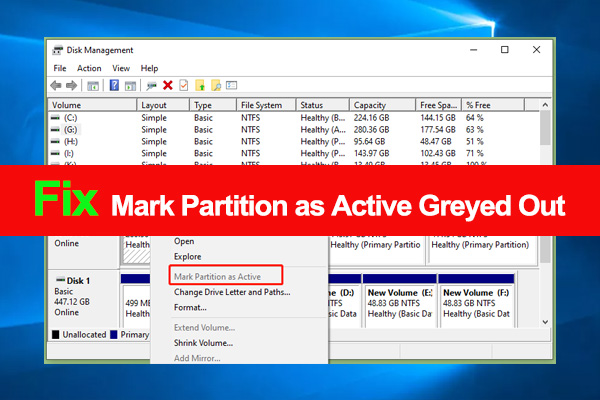Select New Volume (F:) partition block
This screenshot has height=400, width=600.
click(x=476, y=301)
